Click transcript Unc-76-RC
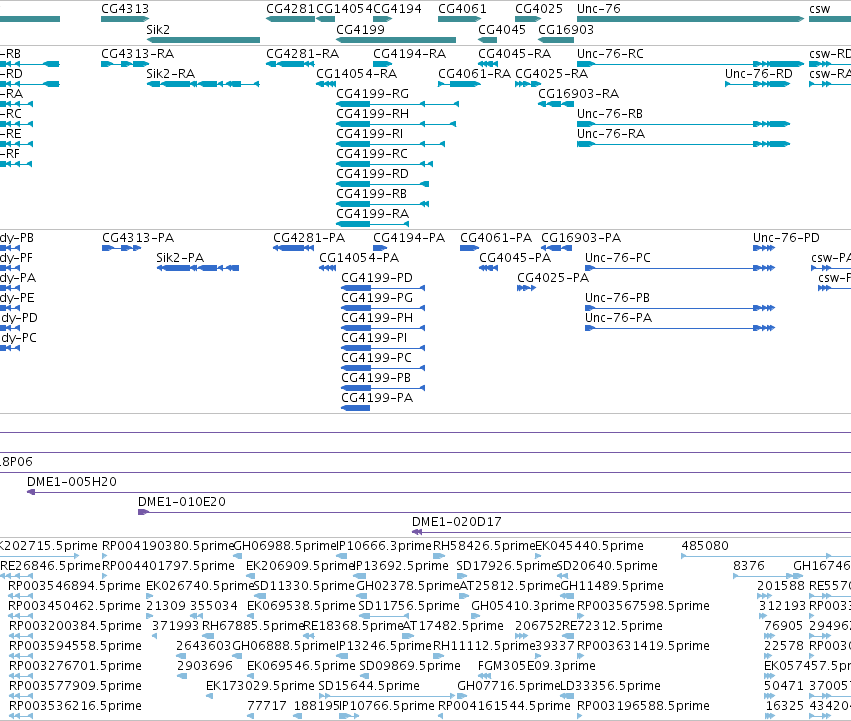This screenshot has height=721, width=851. pos(610,54)
